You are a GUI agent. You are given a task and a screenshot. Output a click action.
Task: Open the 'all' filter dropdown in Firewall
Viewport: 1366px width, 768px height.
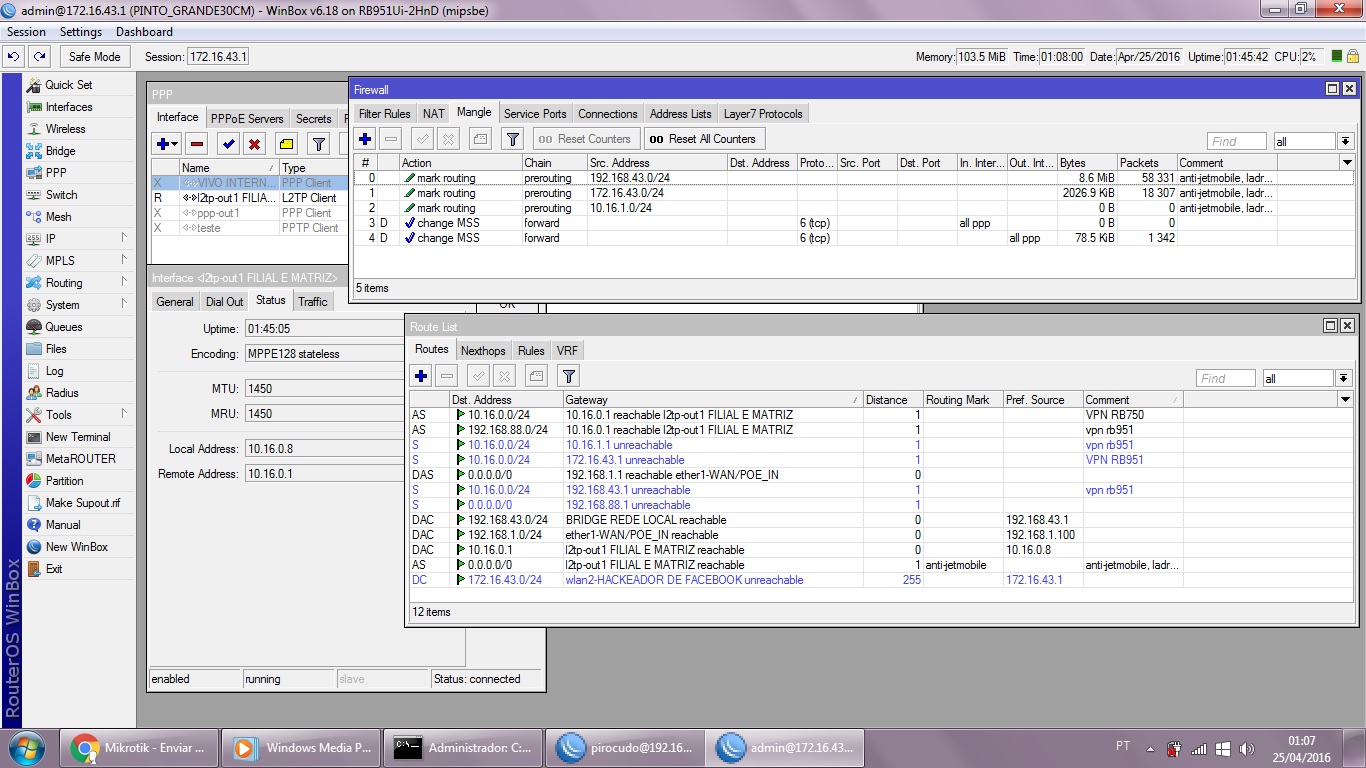(x=1344, y=142)
